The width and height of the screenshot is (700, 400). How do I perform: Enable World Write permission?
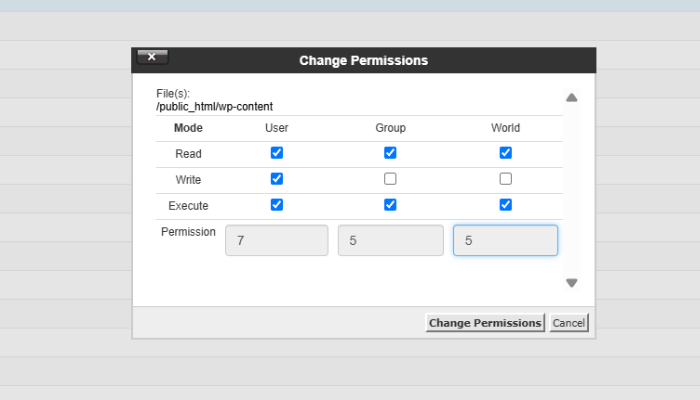tap(506, 179)
